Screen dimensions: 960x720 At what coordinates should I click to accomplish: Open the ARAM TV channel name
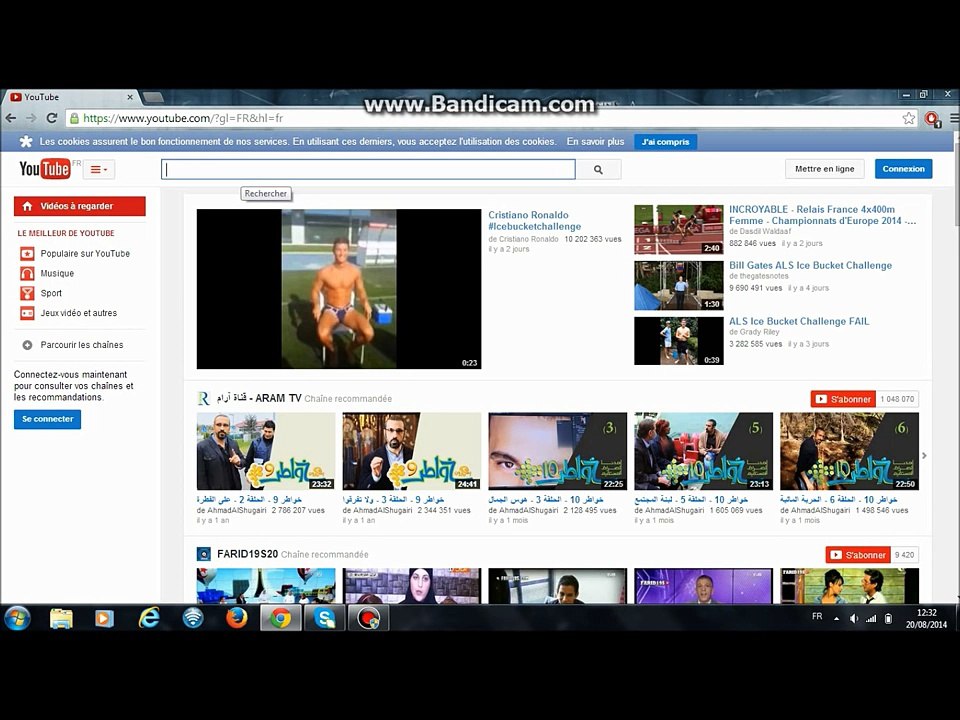tap(259, 399)
